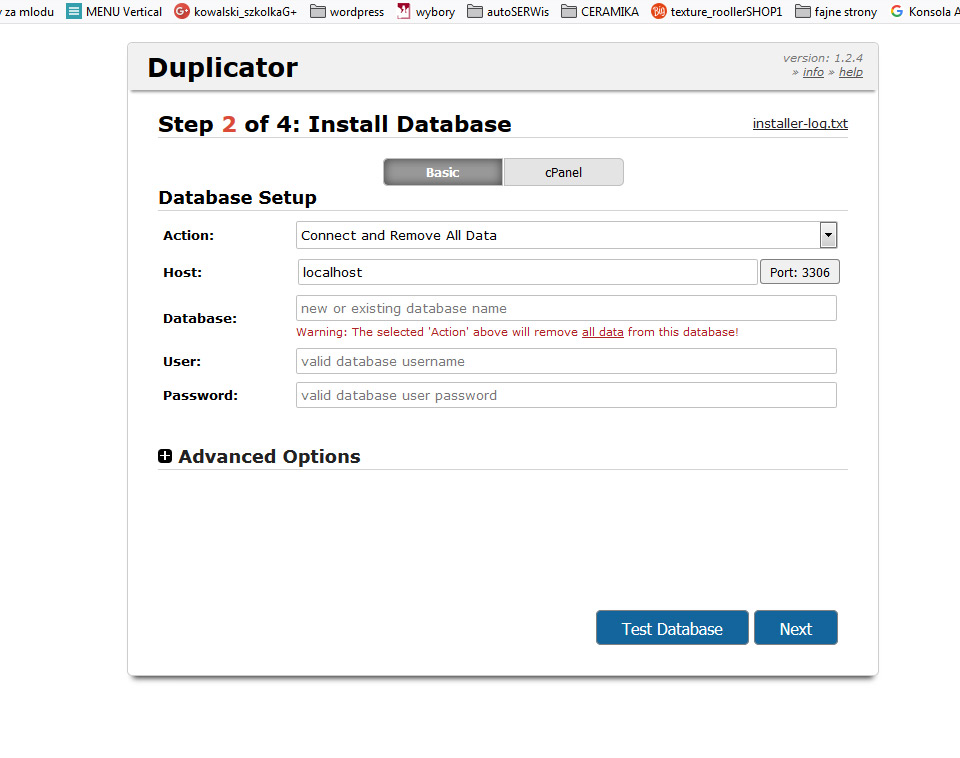Open the info link
This screenshot has width=960, height=758.
(813, 72)
